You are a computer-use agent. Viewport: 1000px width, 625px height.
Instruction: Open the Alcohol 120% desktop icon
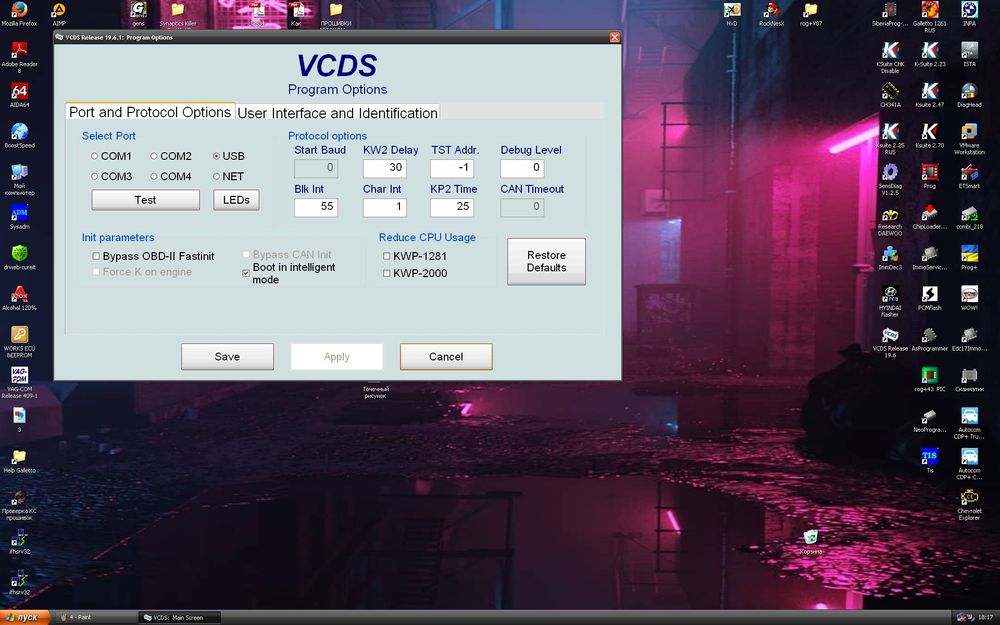coord(19,298)
